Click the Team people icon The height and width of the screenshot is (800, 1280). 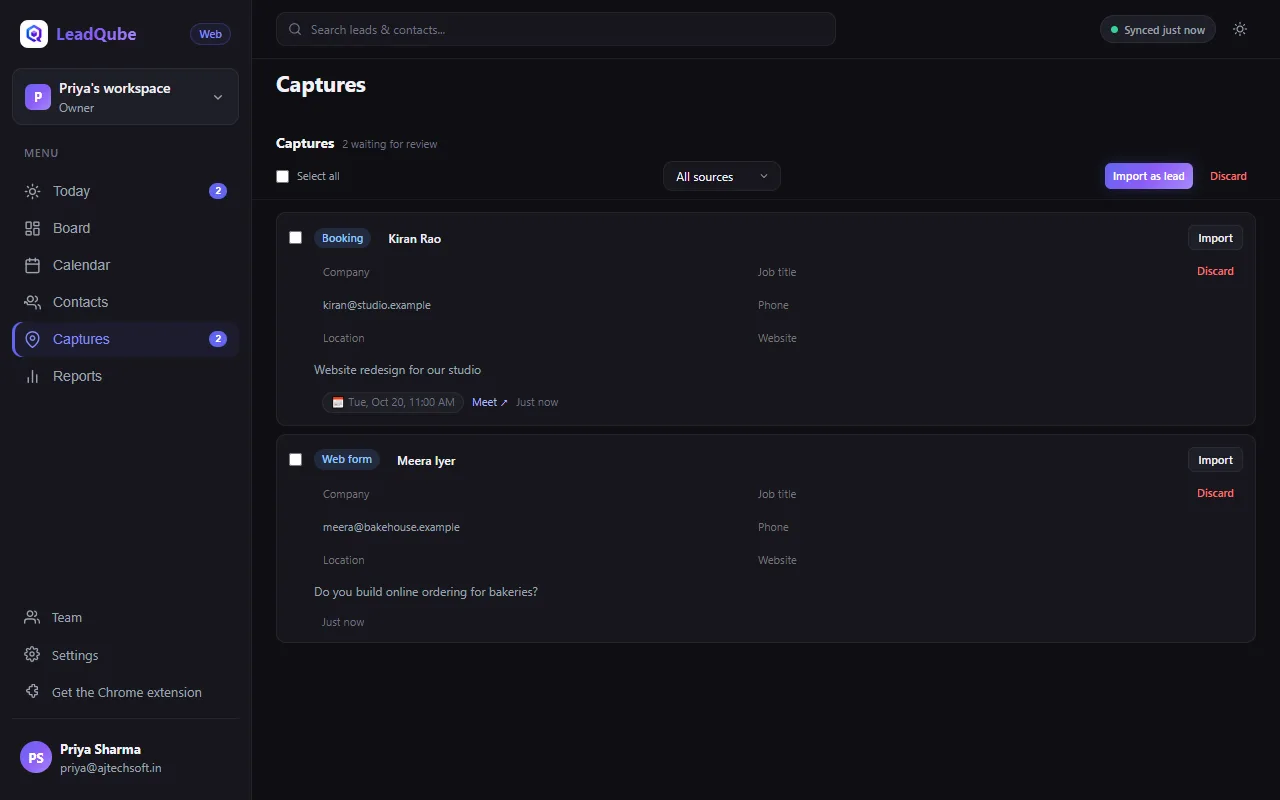click(x=32, y=617)
